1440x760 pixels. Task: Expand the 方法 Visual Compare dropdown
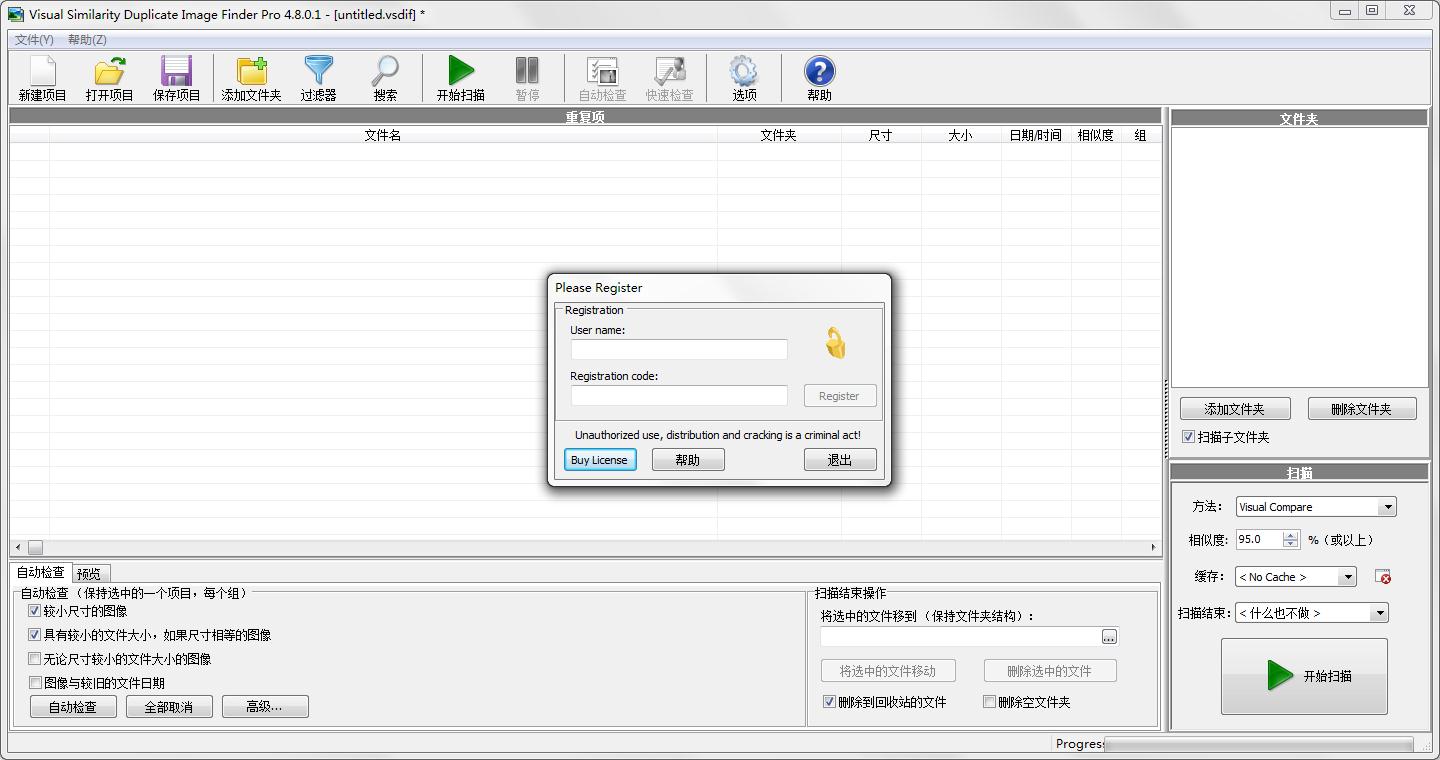click(x=1387, y=507)
